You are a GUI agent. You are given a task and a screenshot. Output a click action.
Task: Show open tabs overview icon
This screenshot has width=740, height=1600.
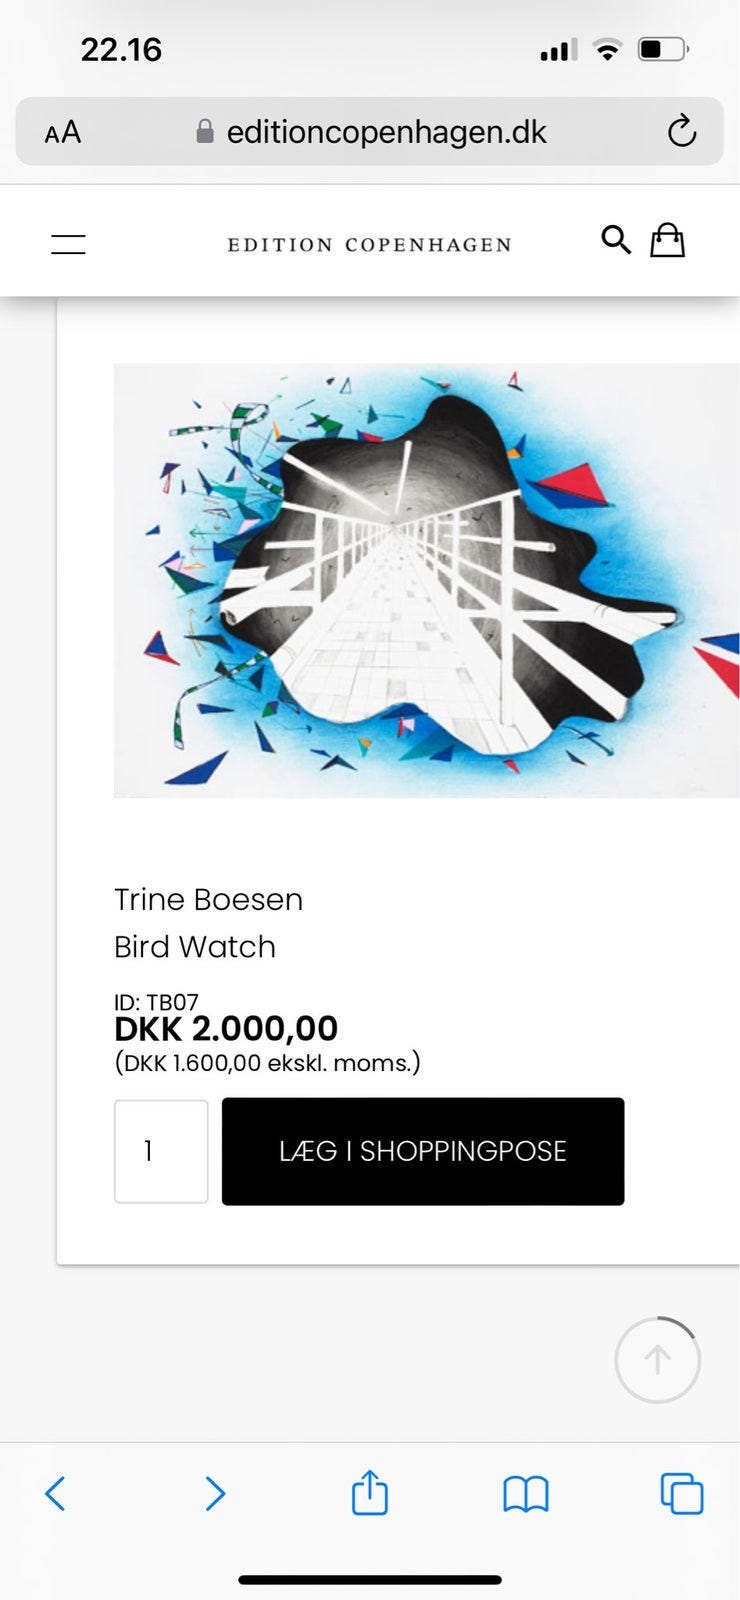(682, 1494)
